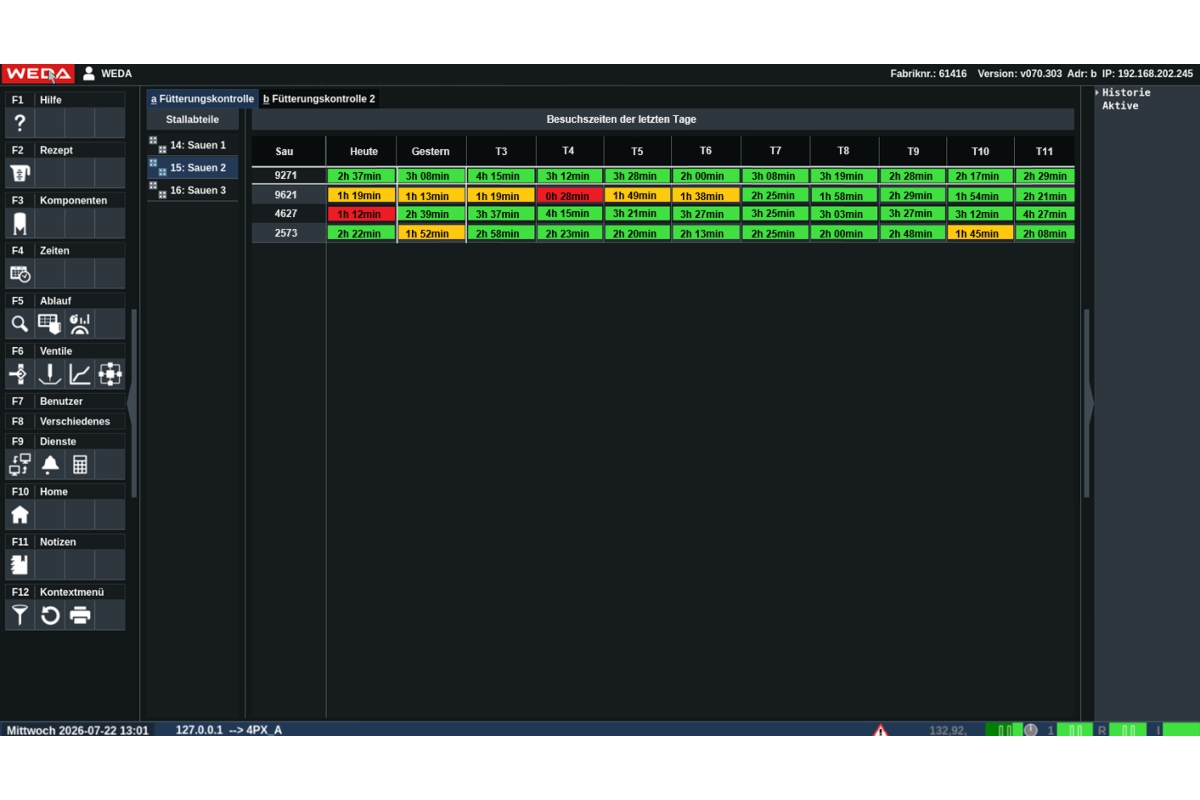Click the T10 column header
This screenshot has width=1200, height=800.
(x=980, y=151)
